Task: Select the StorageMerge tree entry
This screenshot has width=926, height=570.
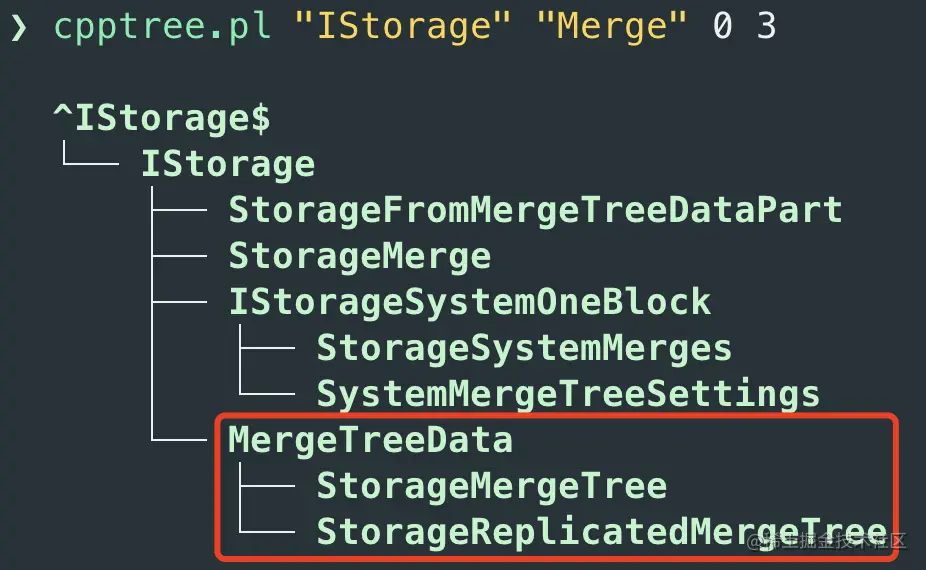Action: click(x=360, y=256)
